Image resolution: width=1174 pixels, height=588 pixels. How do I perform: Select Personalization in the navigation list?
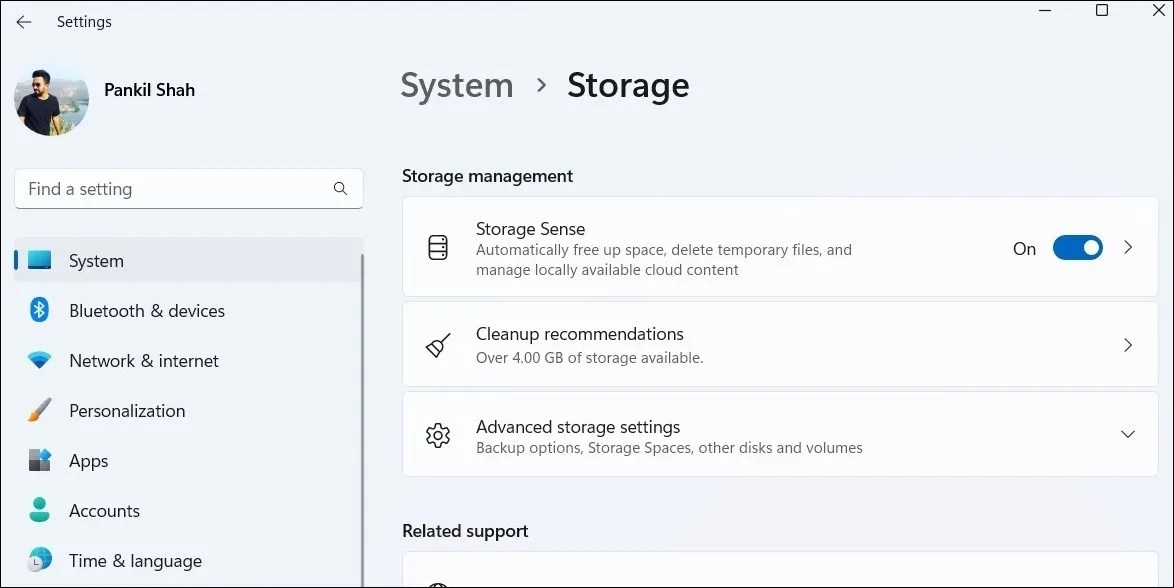coord(127,410)
